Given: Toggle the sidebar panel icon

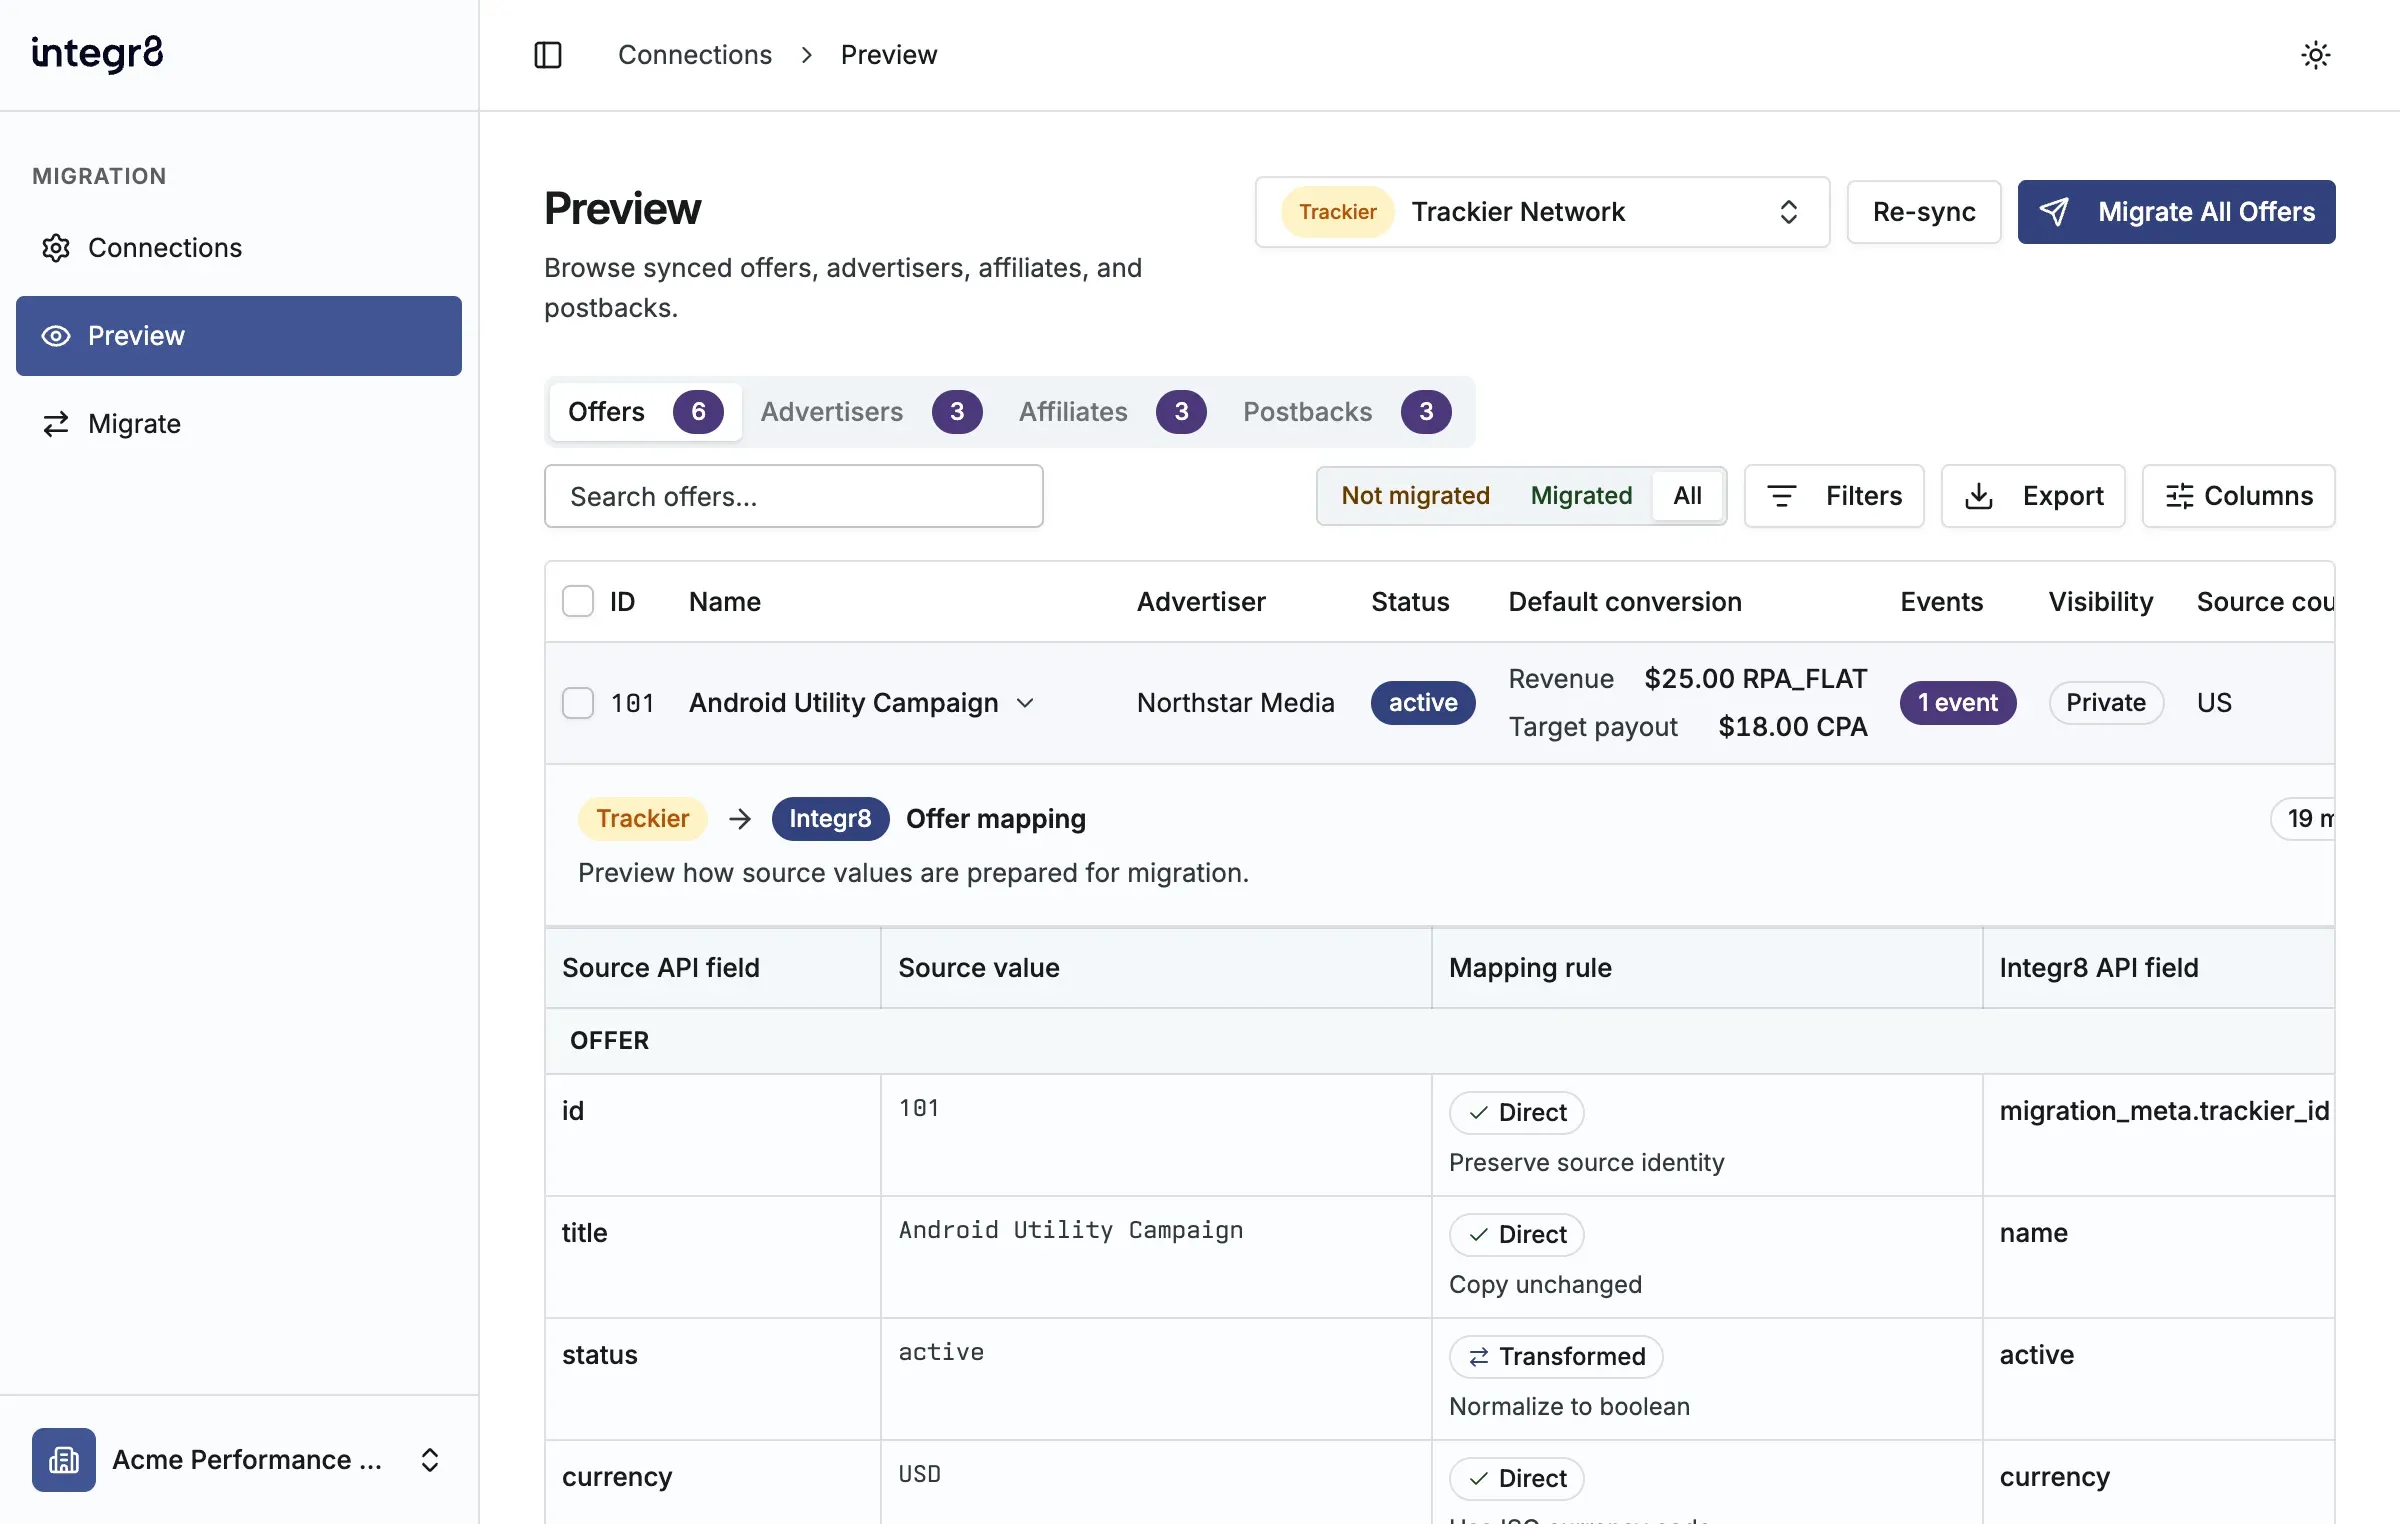Looking at the screenshot, I should 548,55.
